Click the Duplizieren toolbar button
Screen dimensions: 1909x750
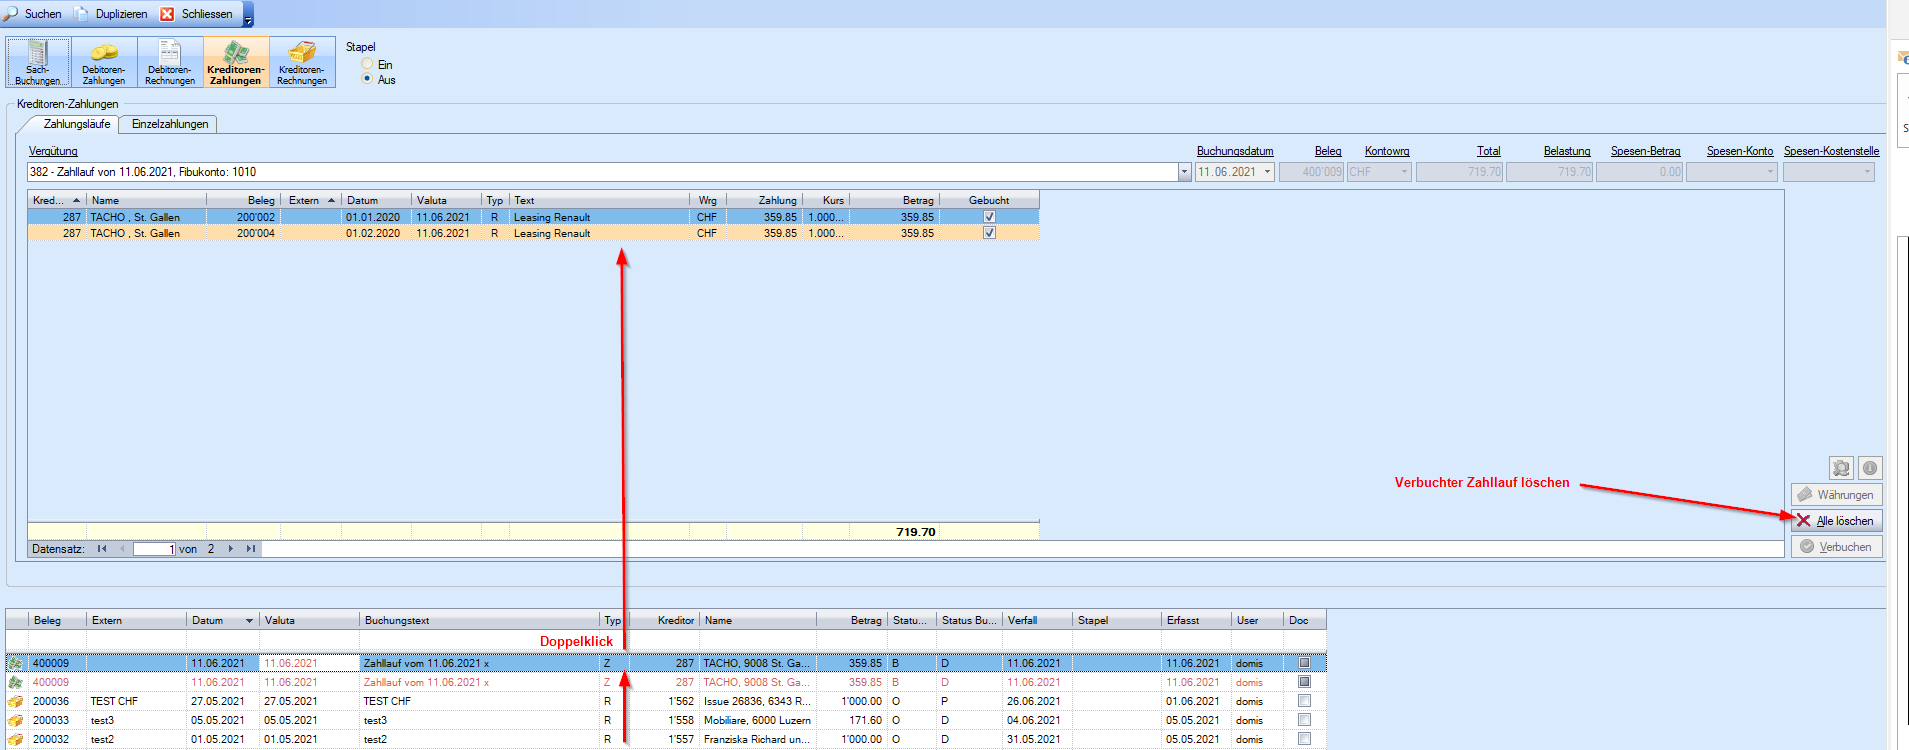pyautogui.click(x=110, y=14)
